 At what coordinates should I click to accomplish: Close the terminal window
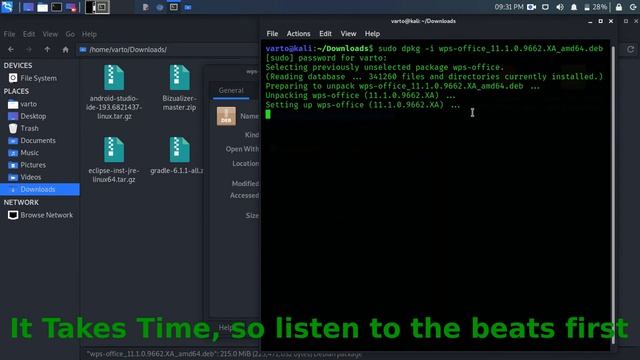pyautogui.click(x=611, y=21)
